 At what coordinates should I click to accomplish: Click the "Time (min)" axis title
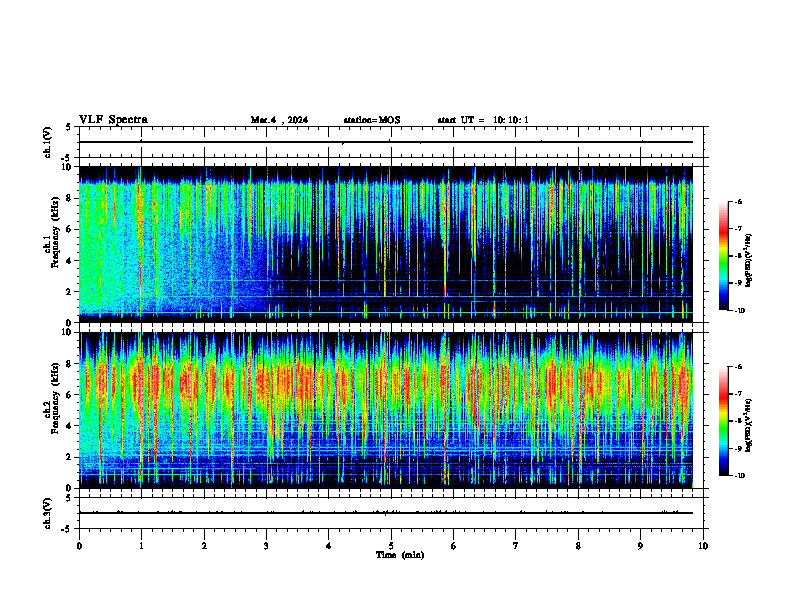(x=400, y=555)
